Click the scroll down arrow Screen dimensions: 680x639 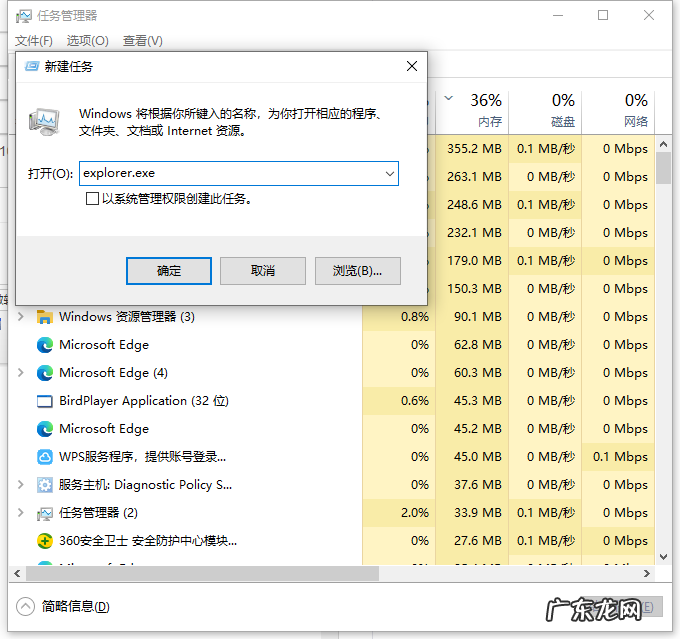tap(663, 557)
